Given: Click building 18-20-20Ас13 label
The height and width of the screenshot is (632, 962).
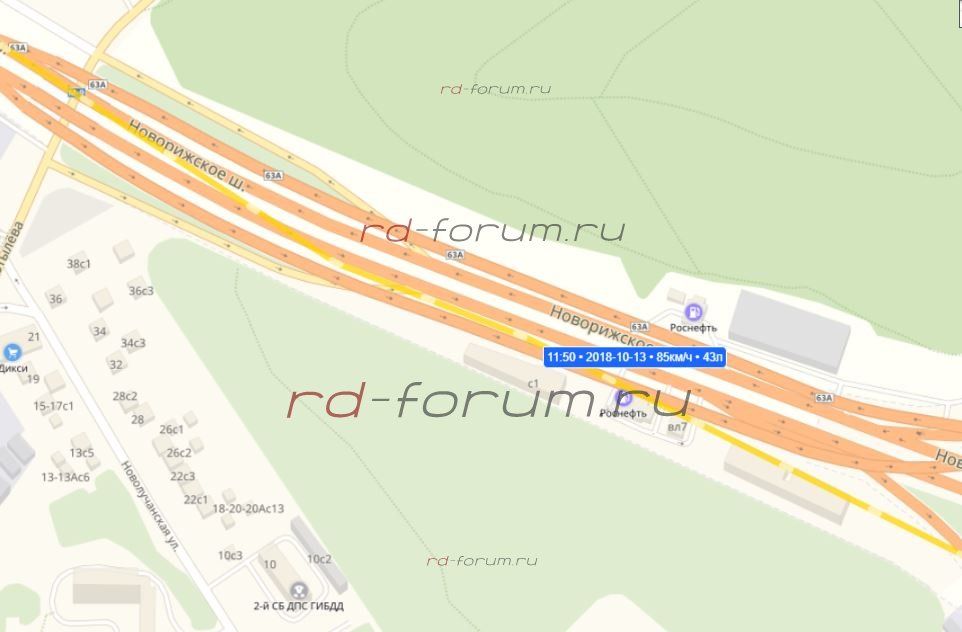Looking at the screenshot, I should pos(248,509).
